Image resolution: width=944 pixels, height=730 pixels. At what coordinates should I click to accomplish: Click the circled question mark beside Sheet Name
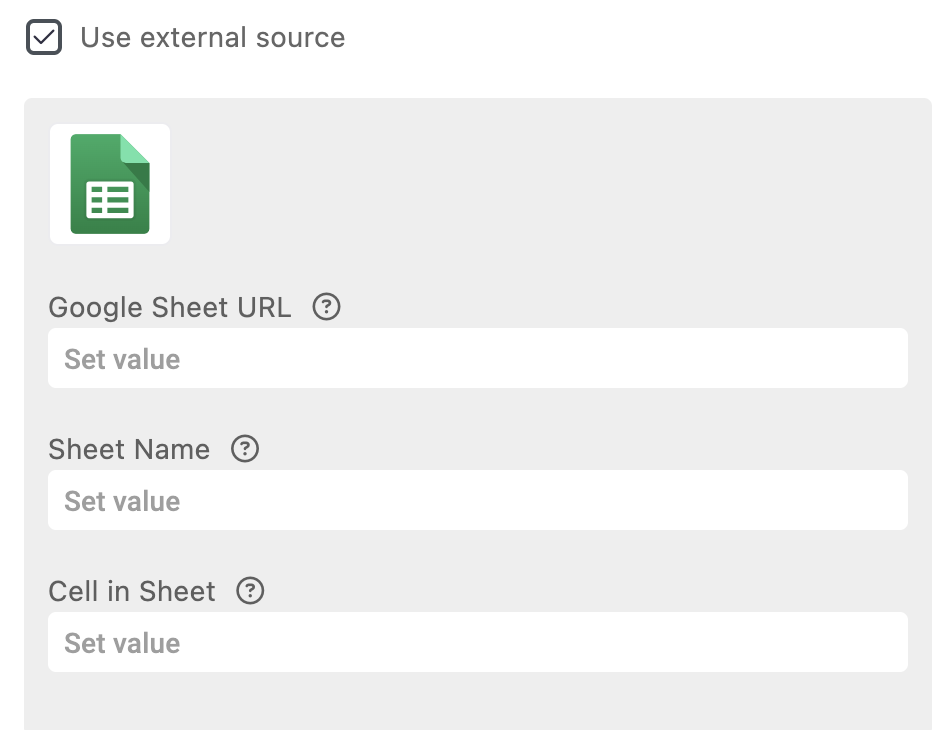point(245,449)
